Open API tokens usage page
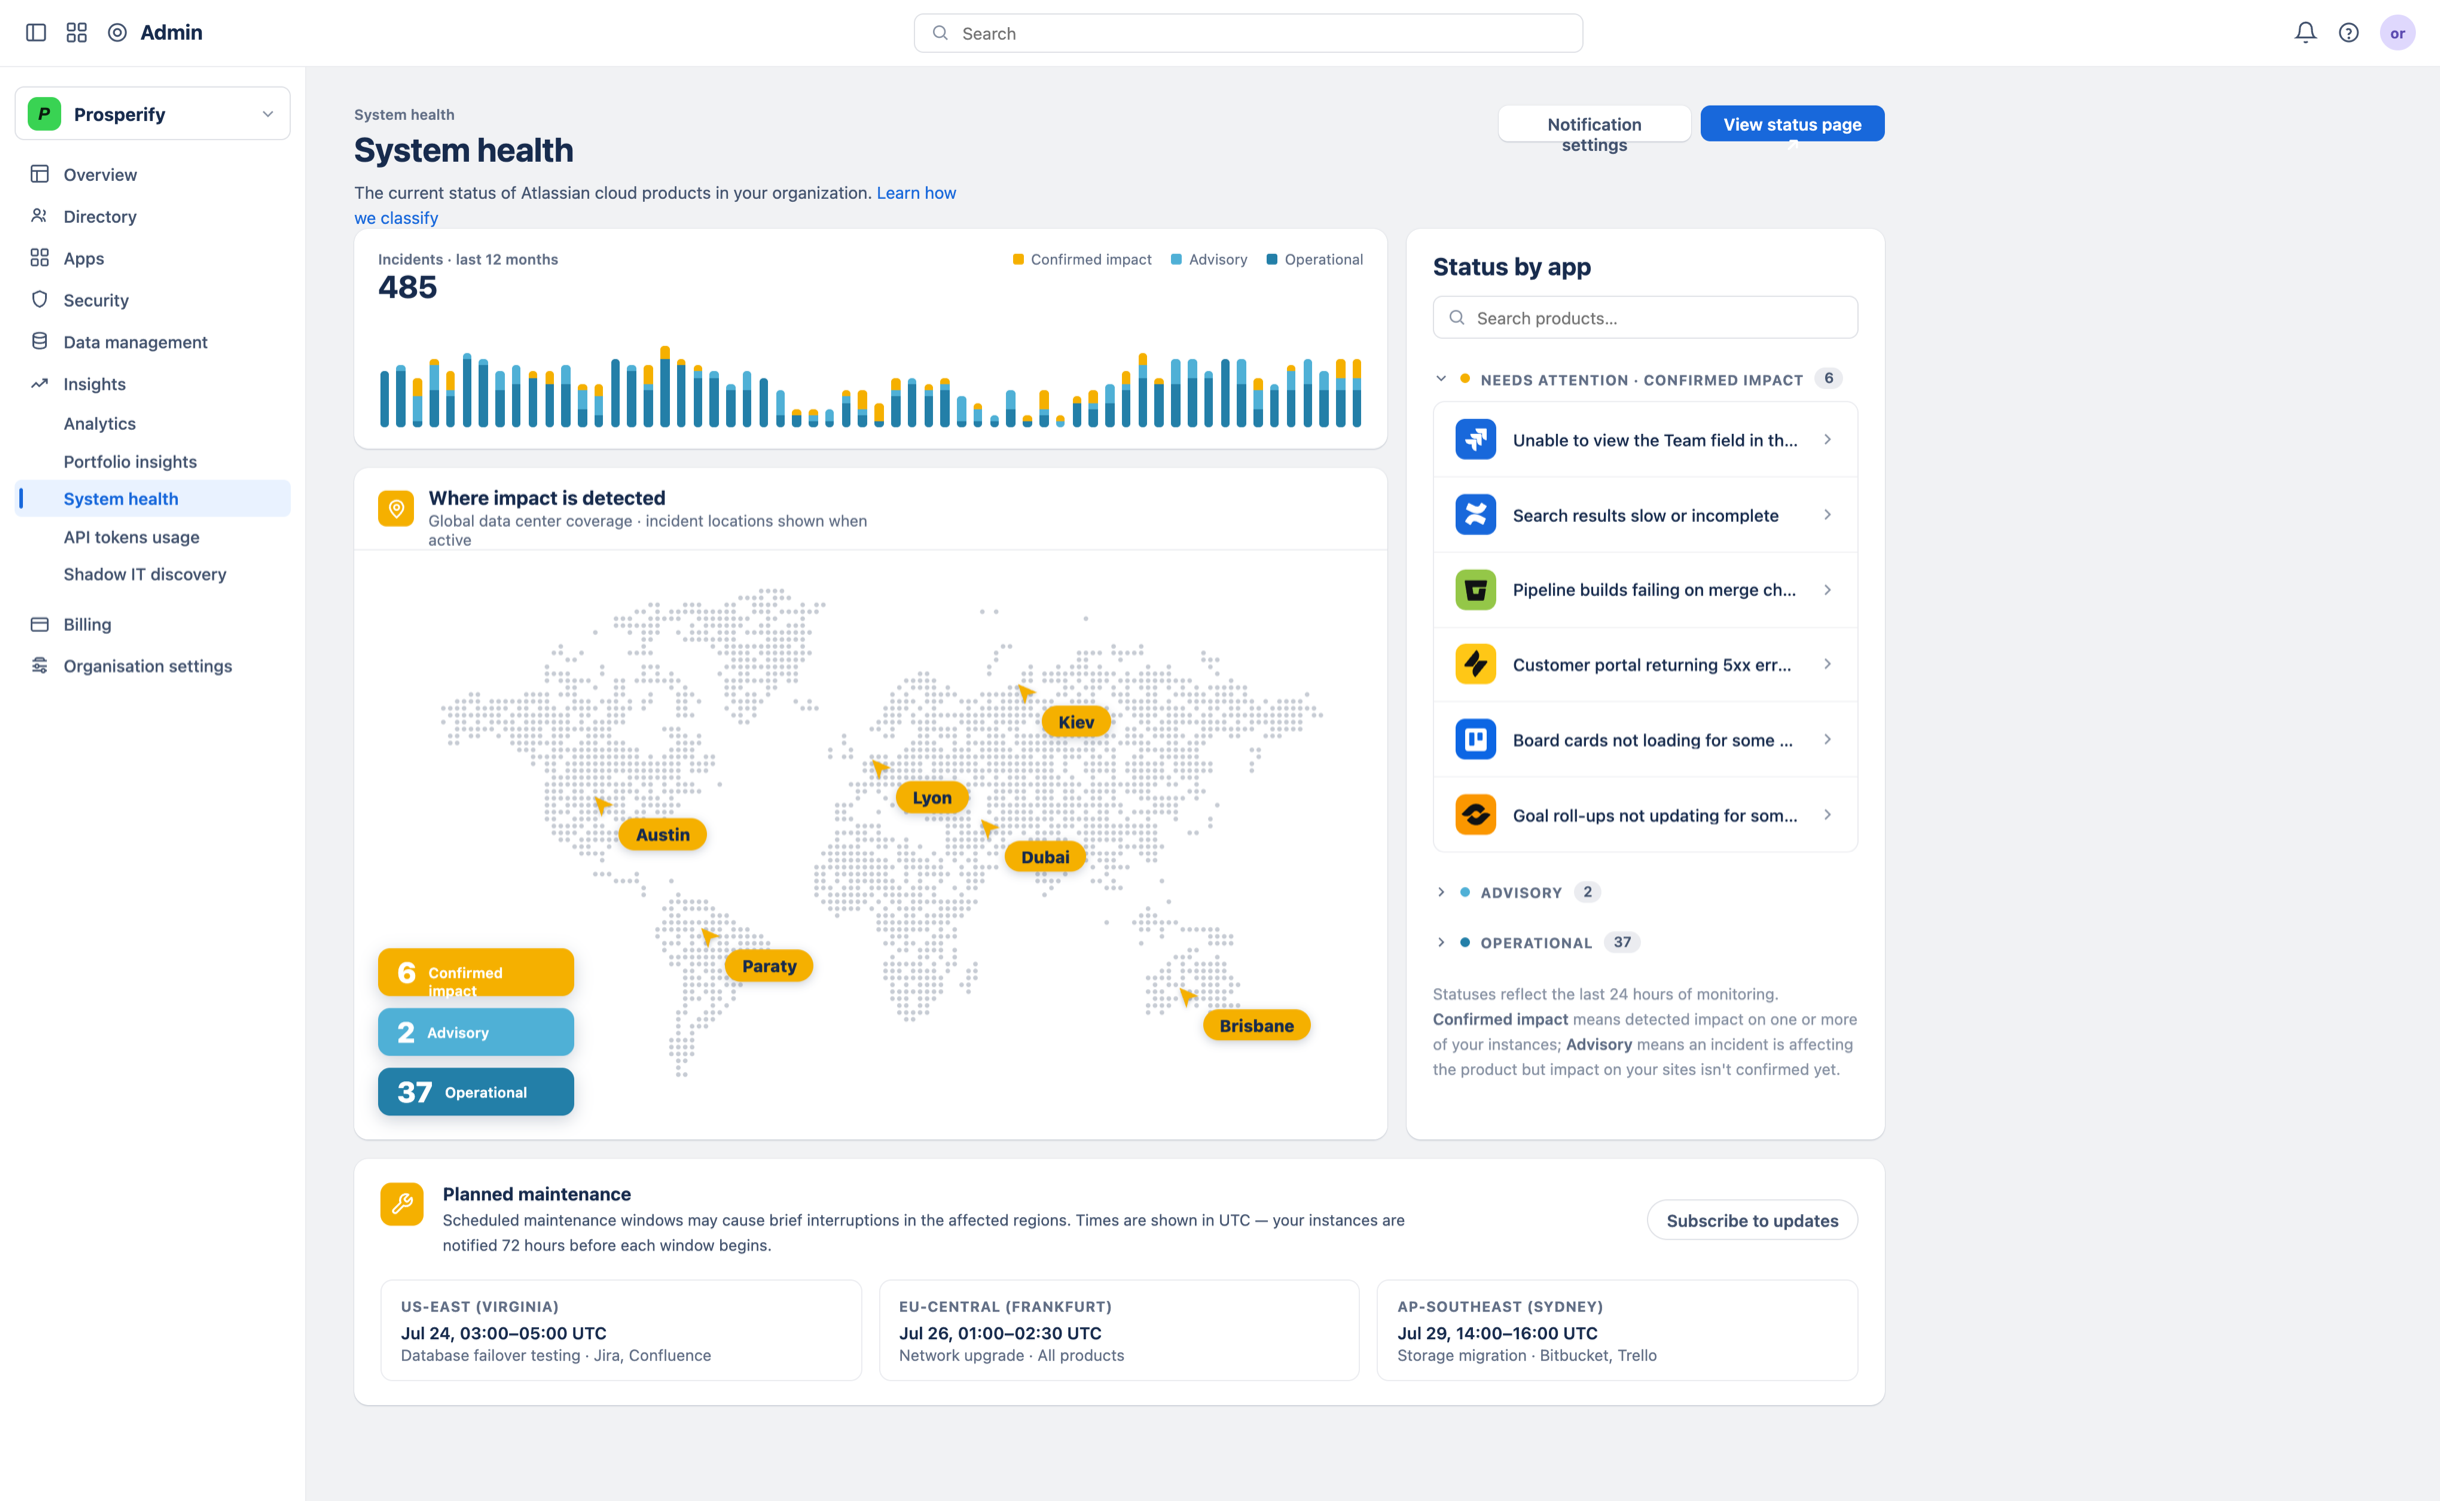 pos(131,537)
